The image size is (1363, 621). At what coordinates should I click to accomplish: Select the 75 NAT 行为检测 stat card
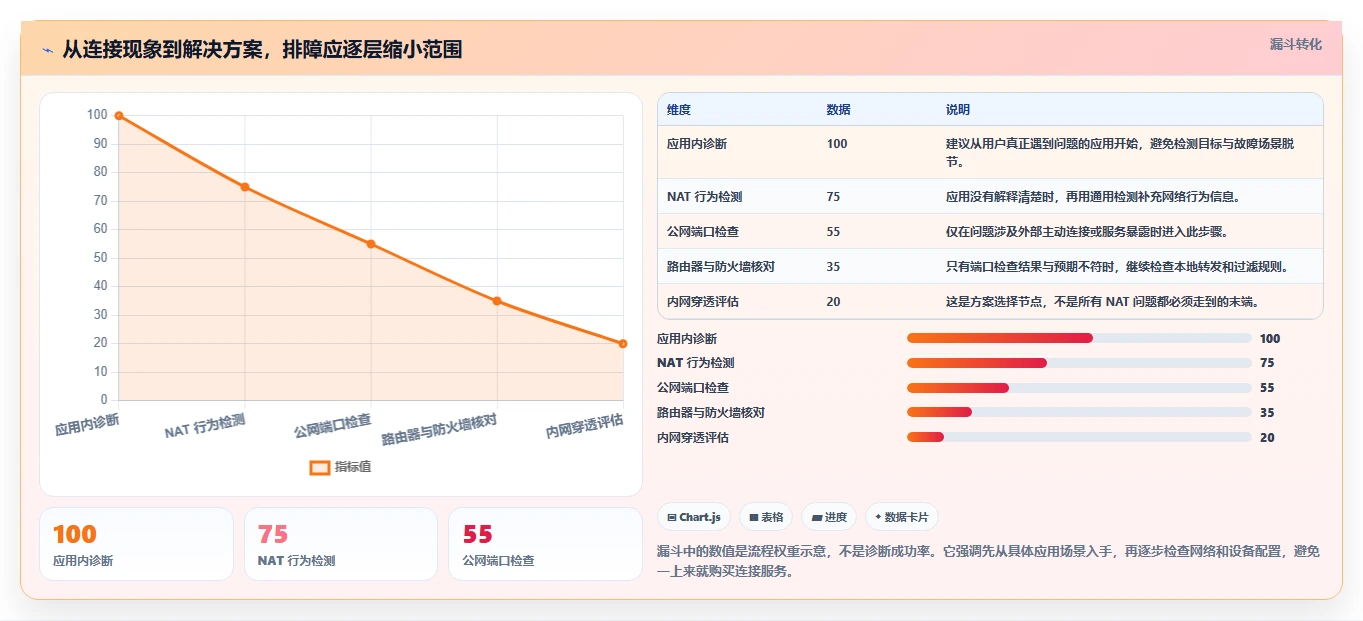click(341, 544)
